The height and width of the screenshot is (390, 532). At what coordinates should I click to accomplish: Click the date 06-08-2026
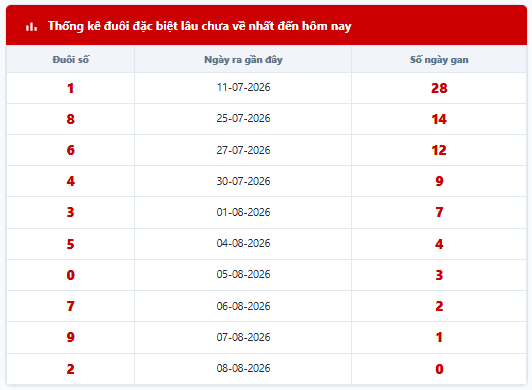[243, 306]
